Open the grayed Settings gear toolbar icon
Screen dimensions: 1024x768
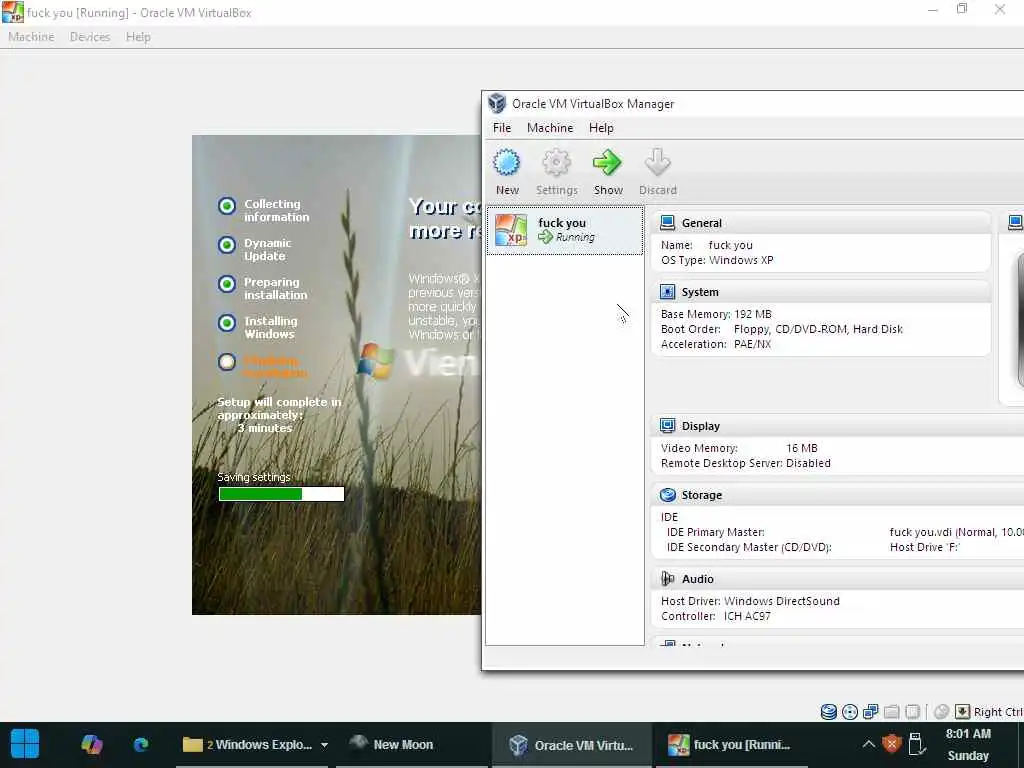[x=556, y=172]
